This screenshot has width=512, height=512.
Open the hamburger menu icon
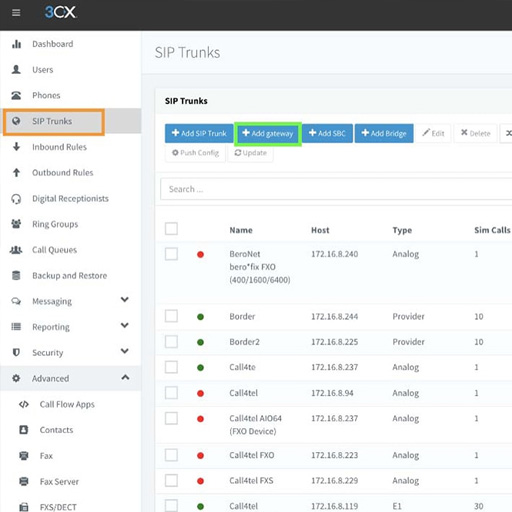click(16, 13)
